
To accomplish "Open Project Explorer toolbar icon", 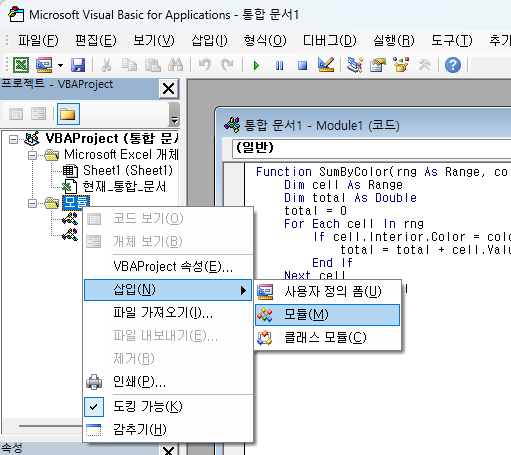I will tap(355, 65).
